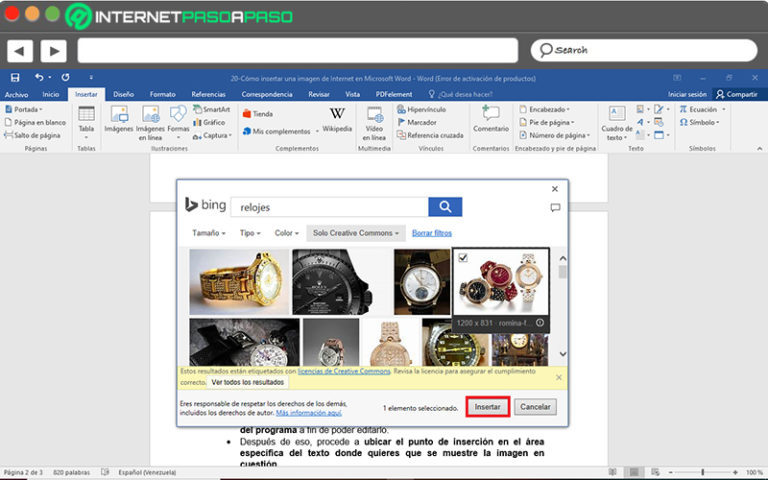
Task: Save the document with the floppy disk icon
Action: (x=15, y=77)
